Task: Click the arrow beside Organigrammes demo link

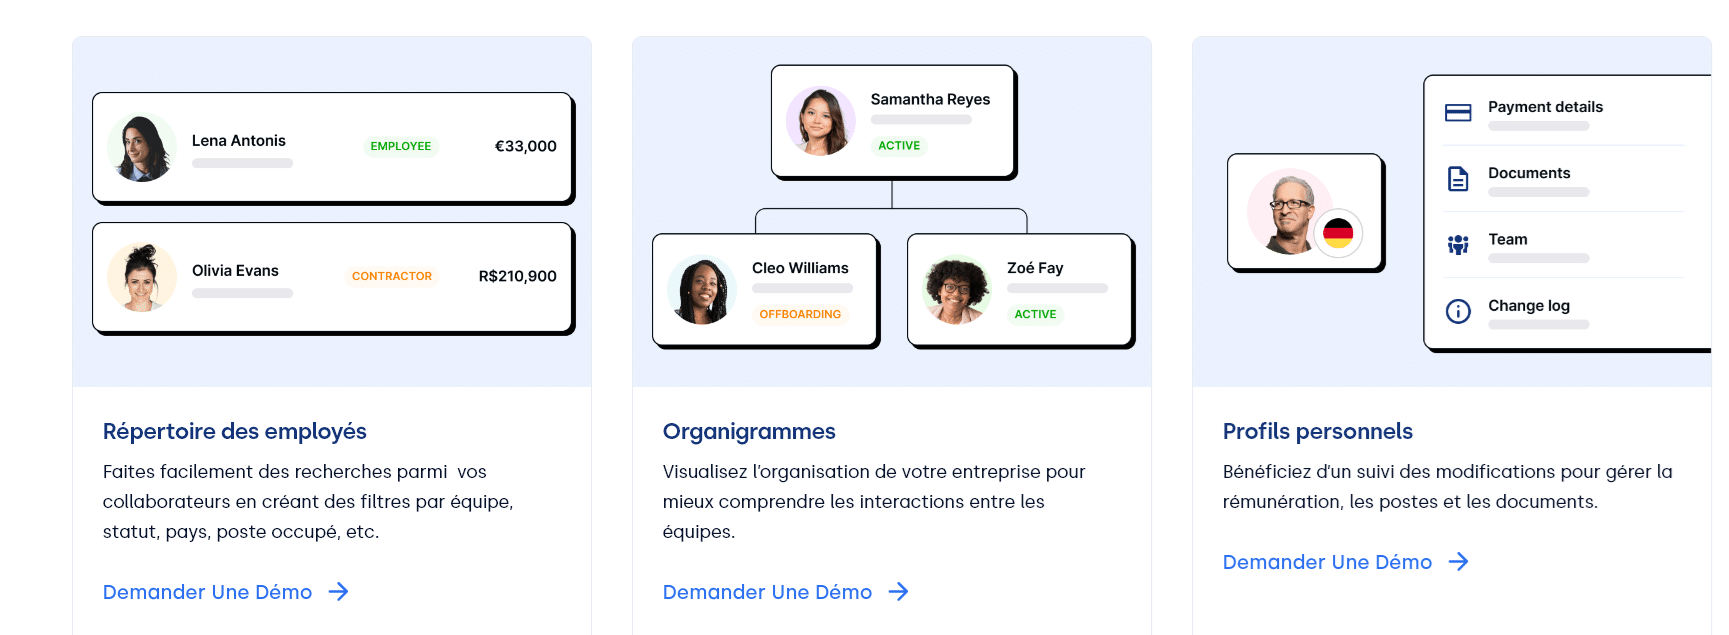Action: click(897, 592)
